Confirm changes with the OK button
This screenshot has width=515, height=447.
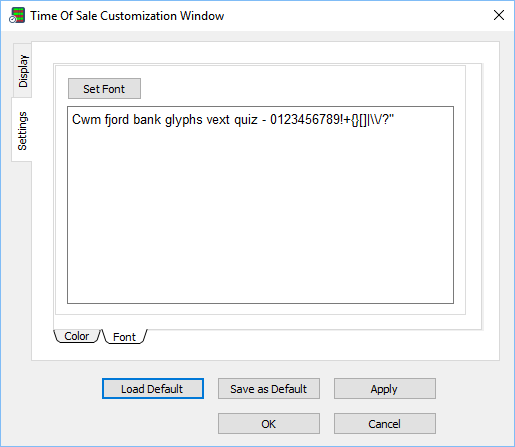coord(269,424)
